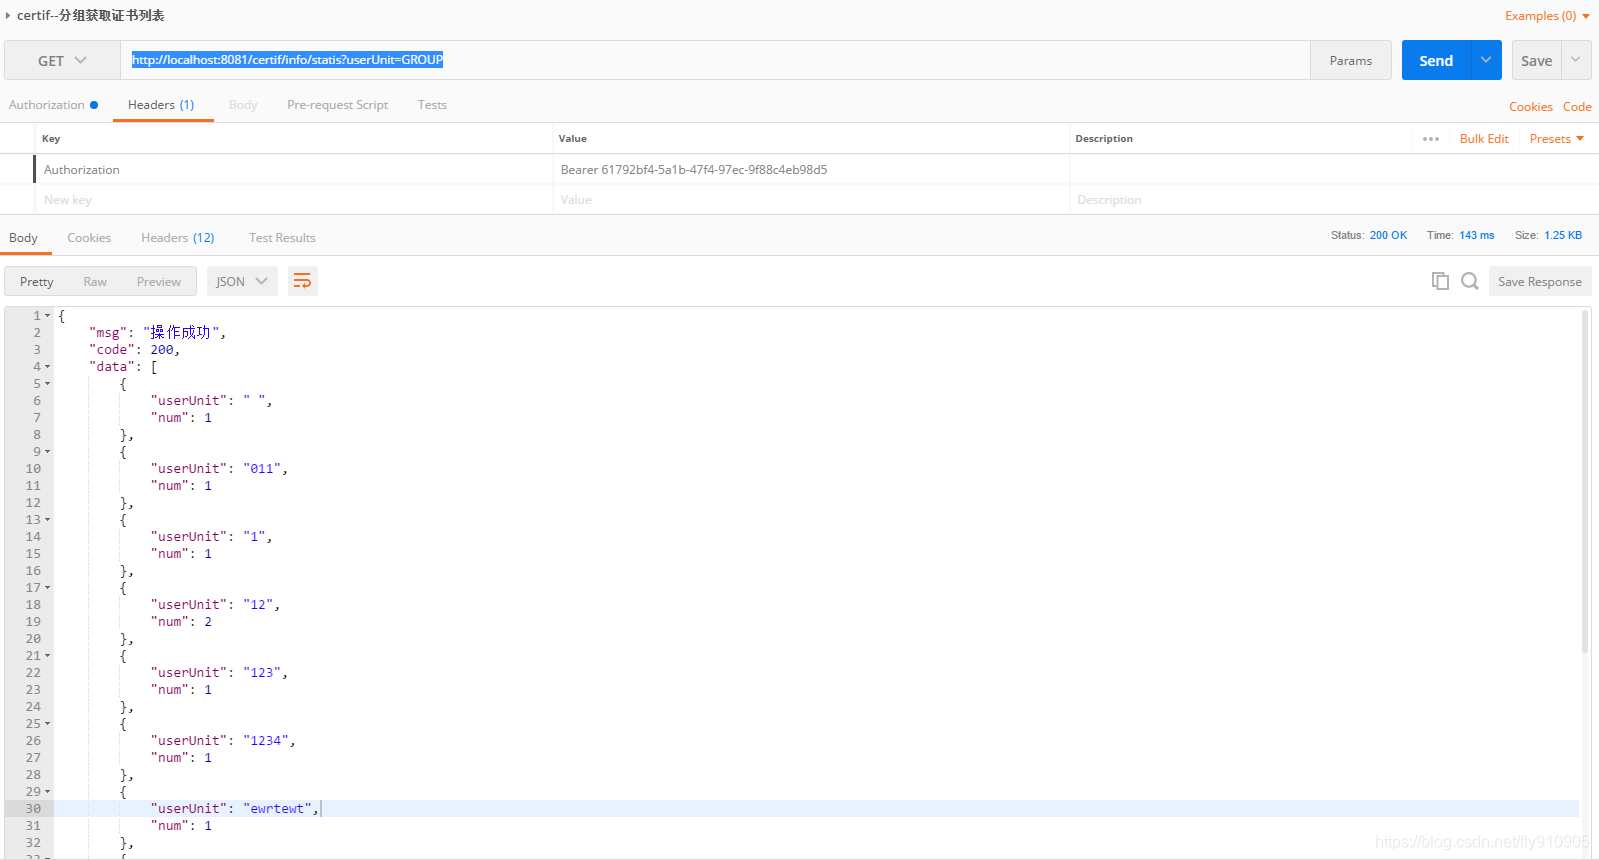Switch to the Test Results tab

click(x=282, y=238)
